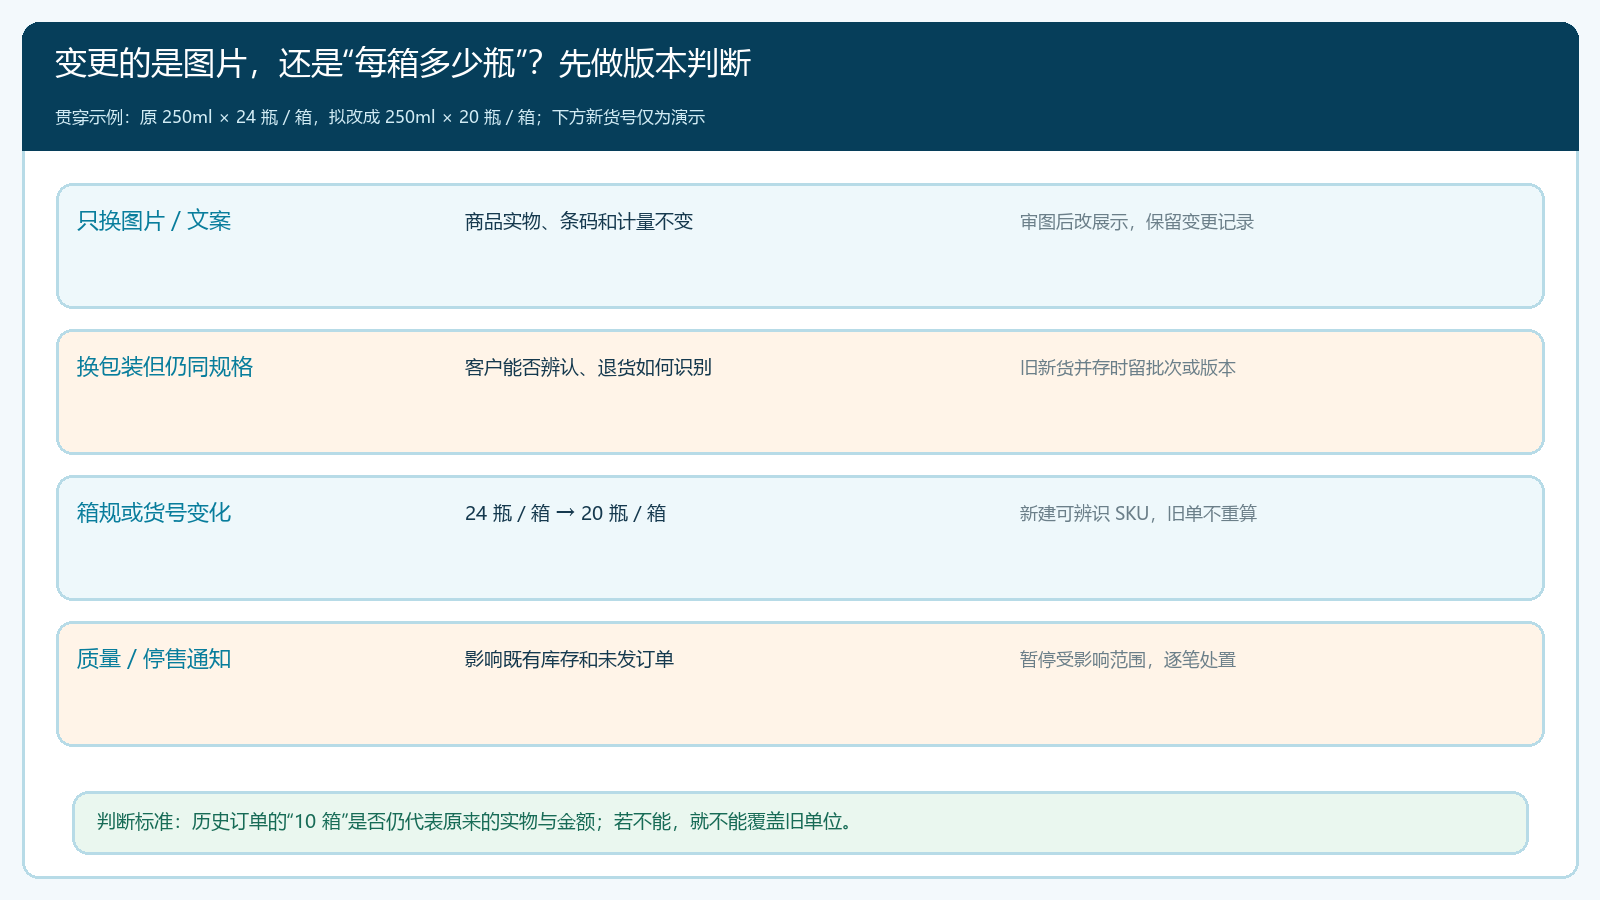
Task: Select the subtitle line starting with 贯穿示例
Action: click(380, 117)
